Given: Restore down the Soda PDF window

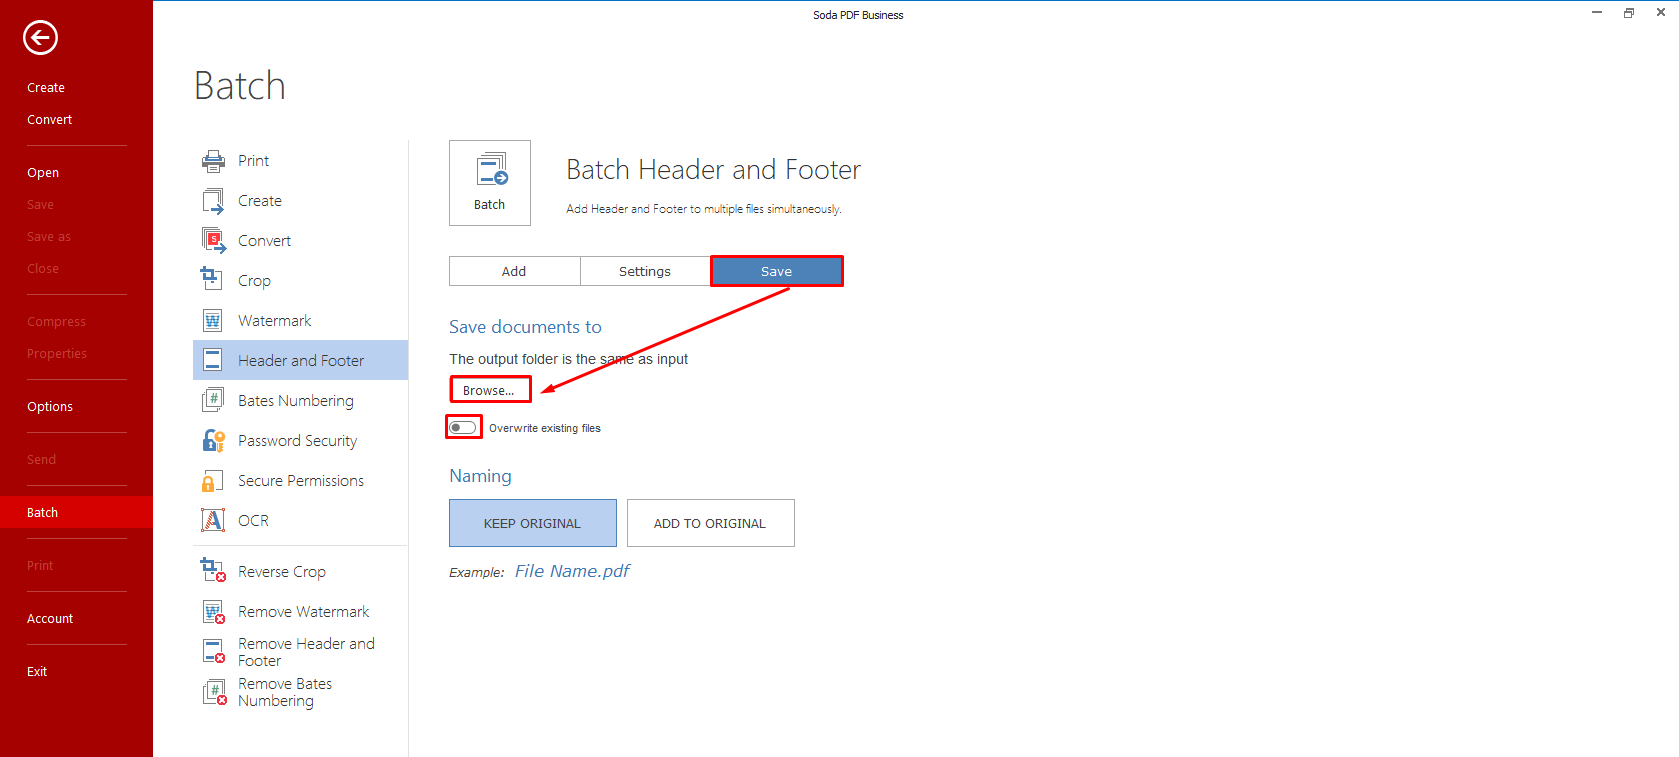Looking at the screenshot, I should pyautogui.click(x=1629, y=13).
